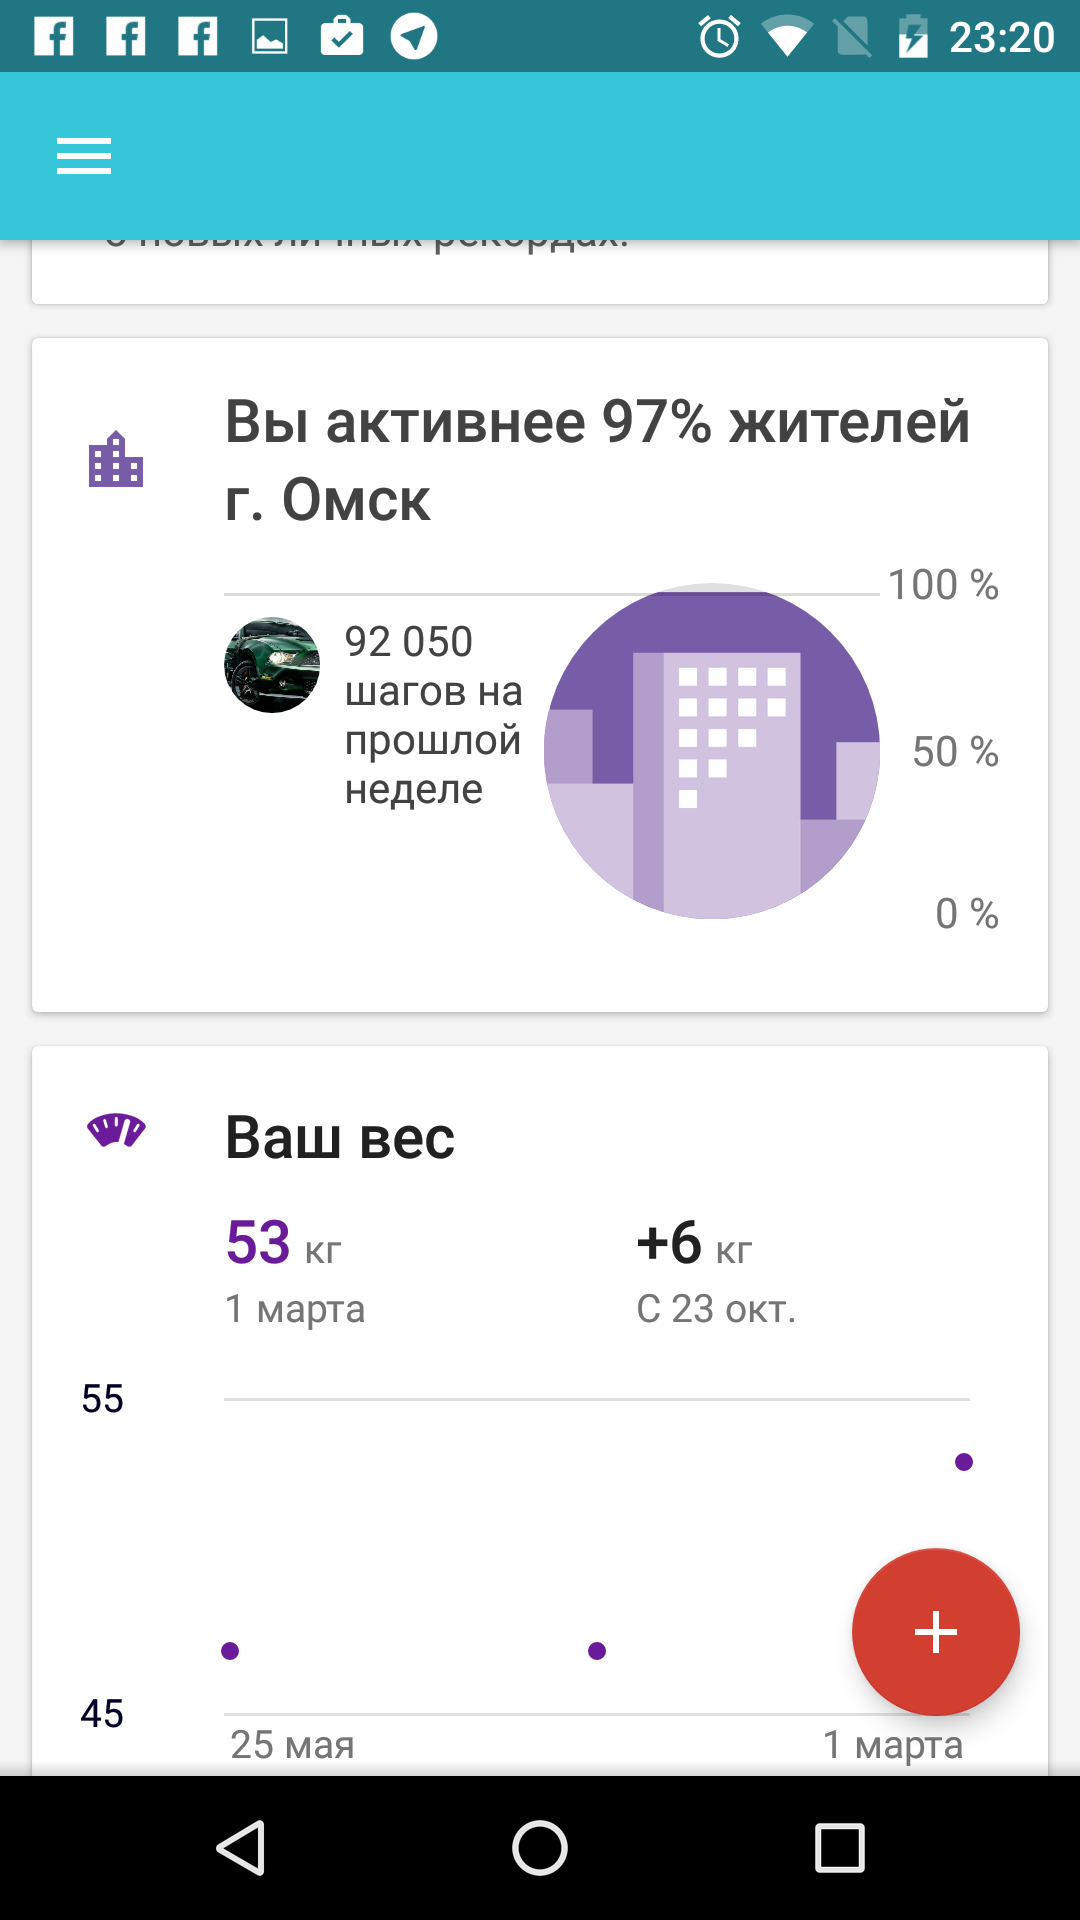The height and width of the screenshot is (1920, 1080).
Task: Tap the Wi-Fi status icon
Action: 786,37
